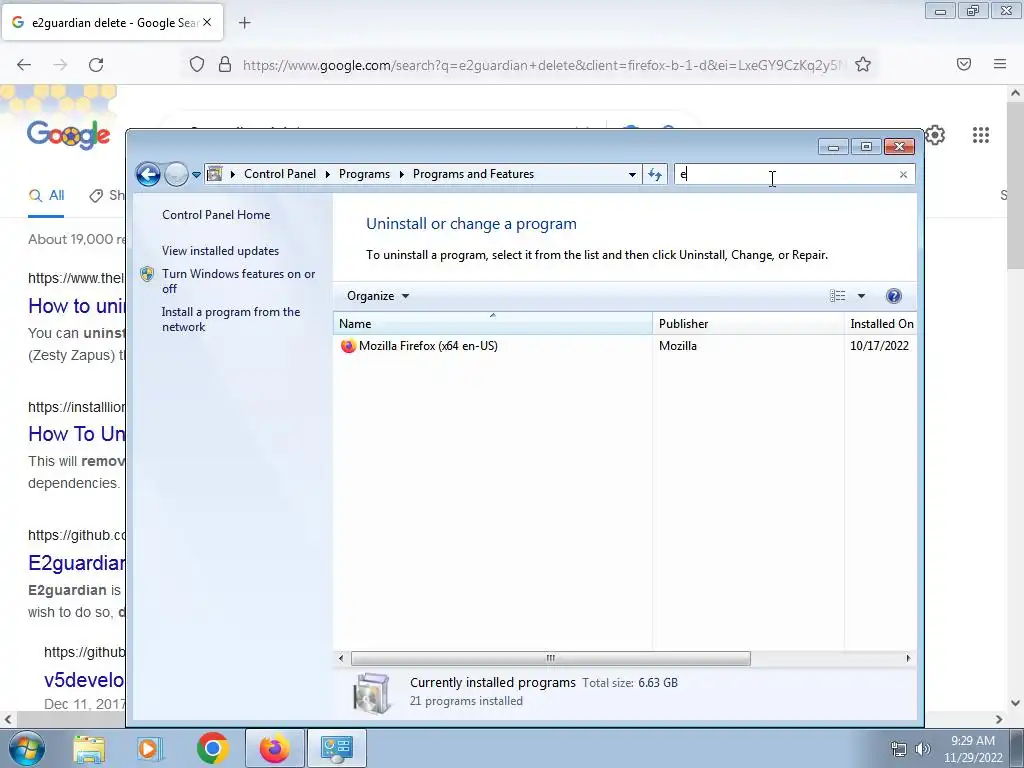Sort by the Installed On column header
The height and width of the screenshot is (768, 1024).
tap(881, 323)
